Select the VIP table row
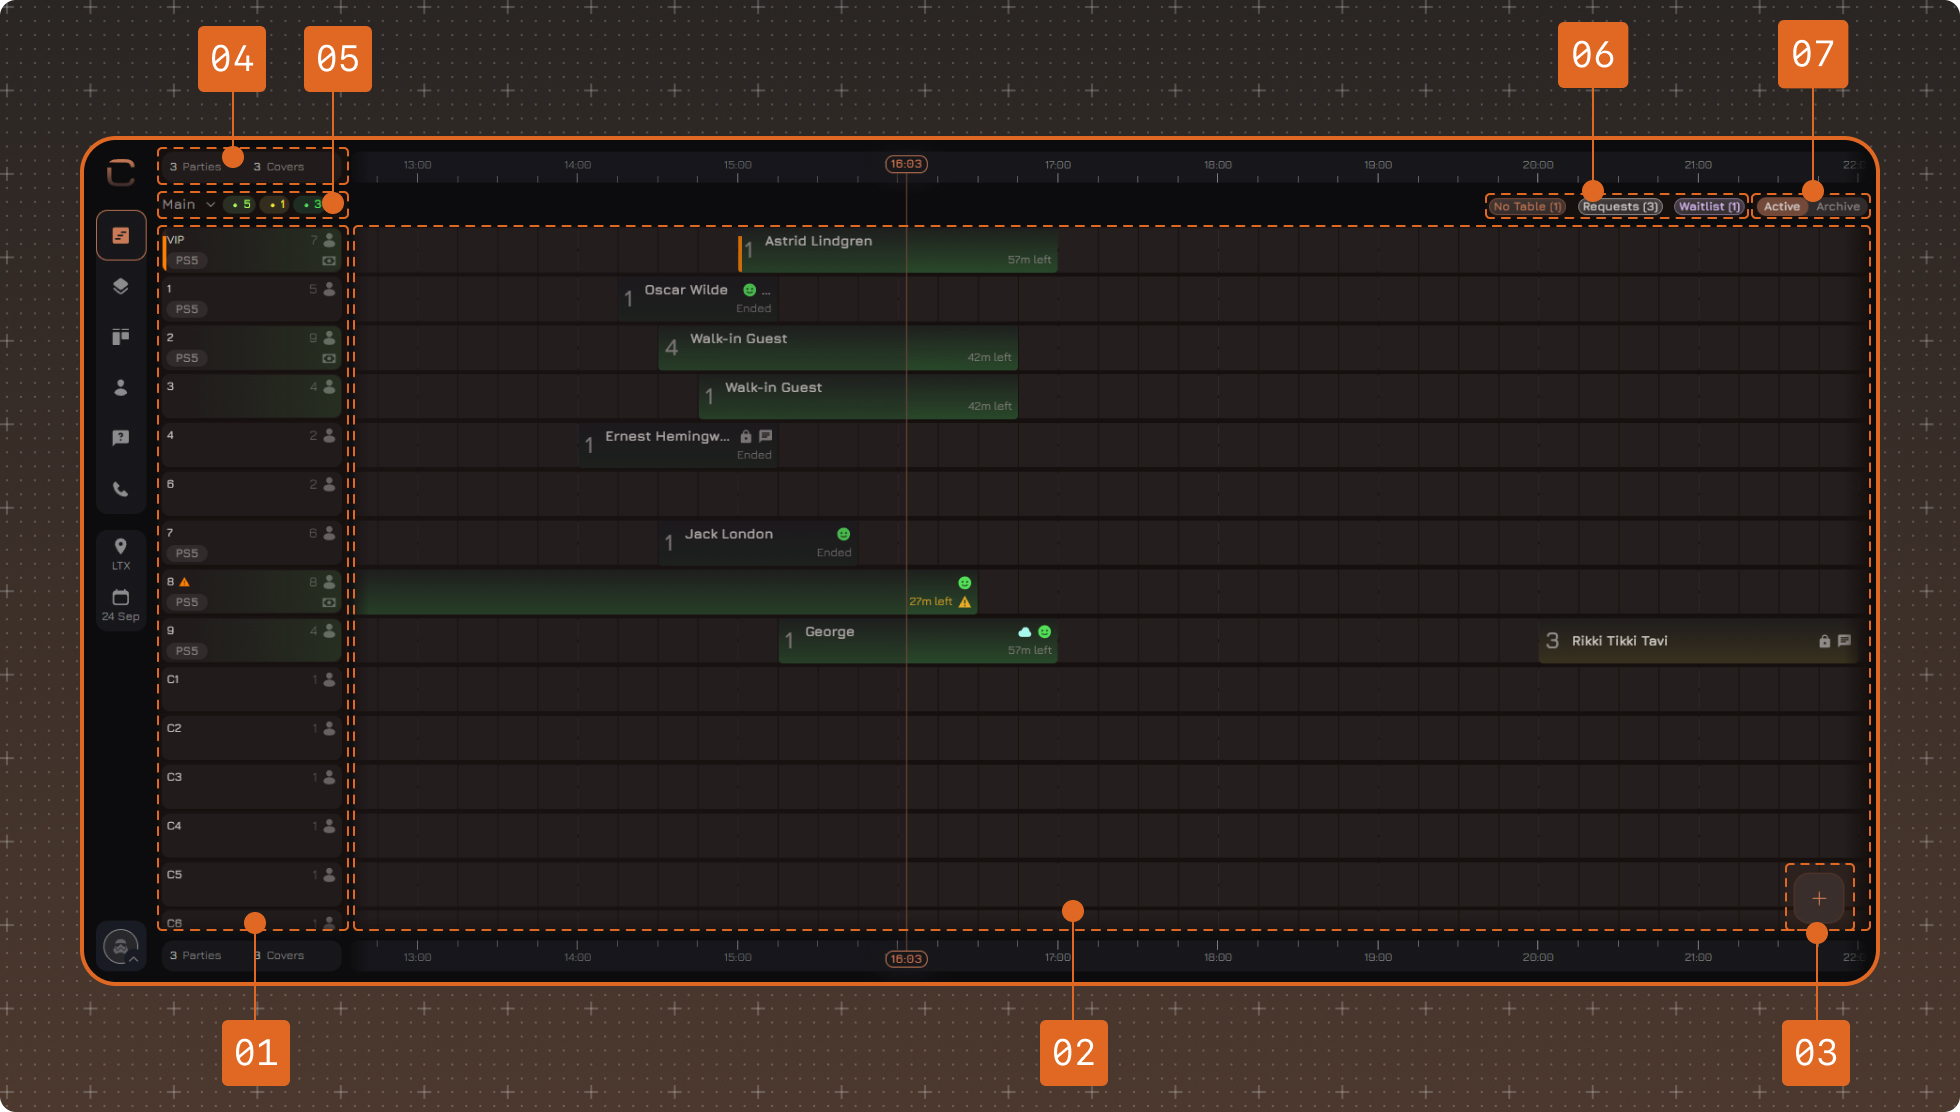 click(251, 250)
